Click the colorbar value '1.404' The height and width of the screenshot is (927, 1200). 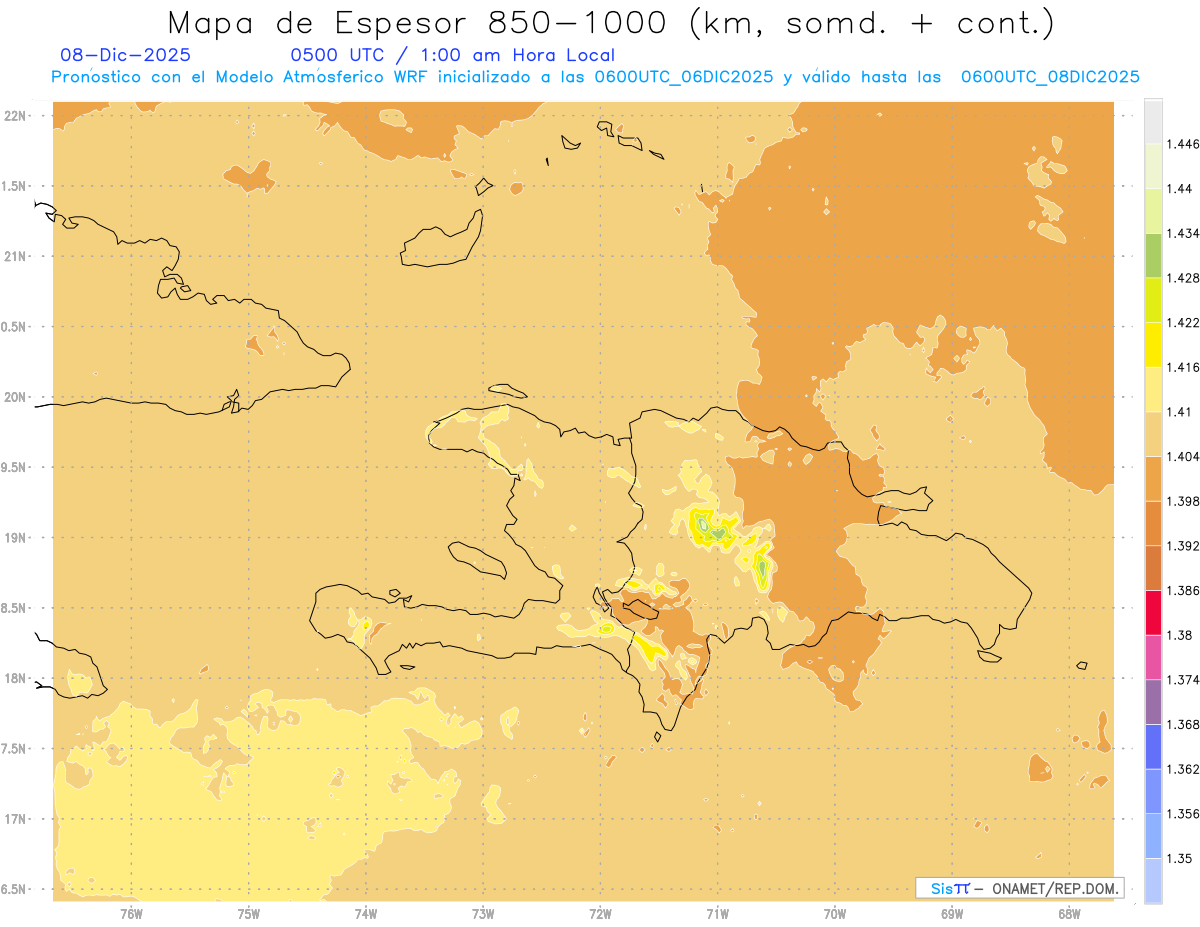tap(1183, 456)
